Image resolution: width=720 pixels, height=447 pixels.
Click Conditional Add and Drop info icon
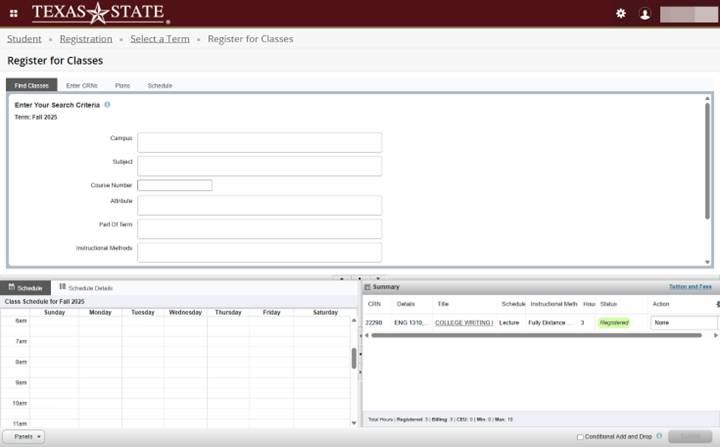(659, 437)
